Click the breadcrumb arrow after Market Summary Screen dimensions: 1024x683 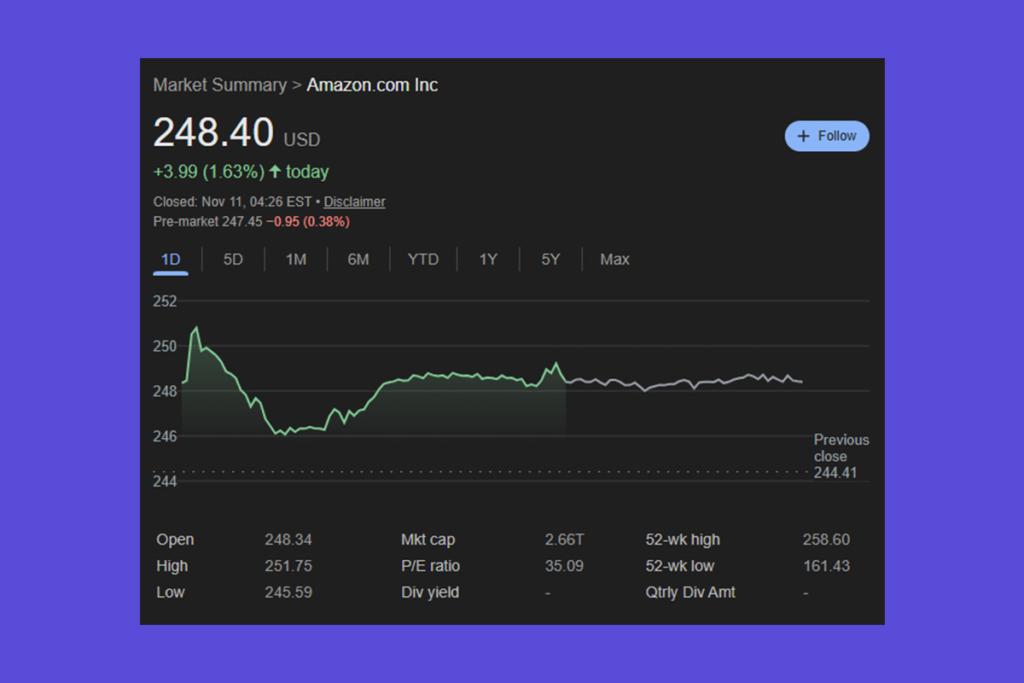295,85
